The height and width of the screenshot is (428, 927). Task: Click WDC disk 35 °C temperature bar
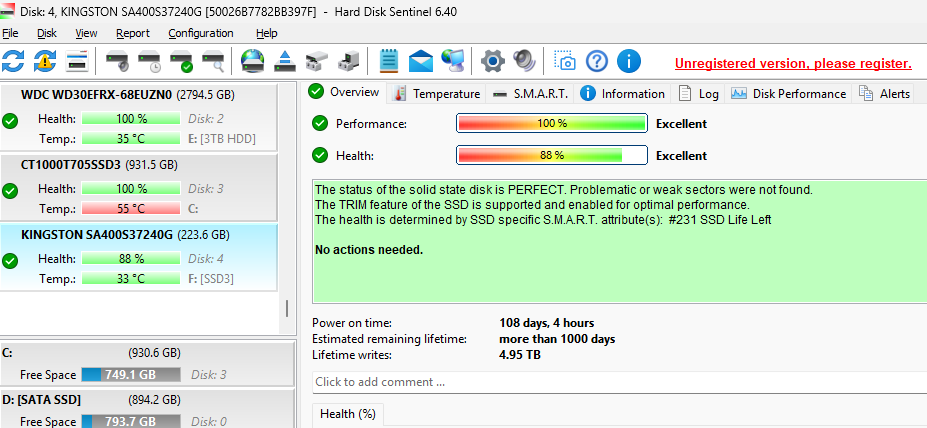pyautogui.click(x=131, y=139)
